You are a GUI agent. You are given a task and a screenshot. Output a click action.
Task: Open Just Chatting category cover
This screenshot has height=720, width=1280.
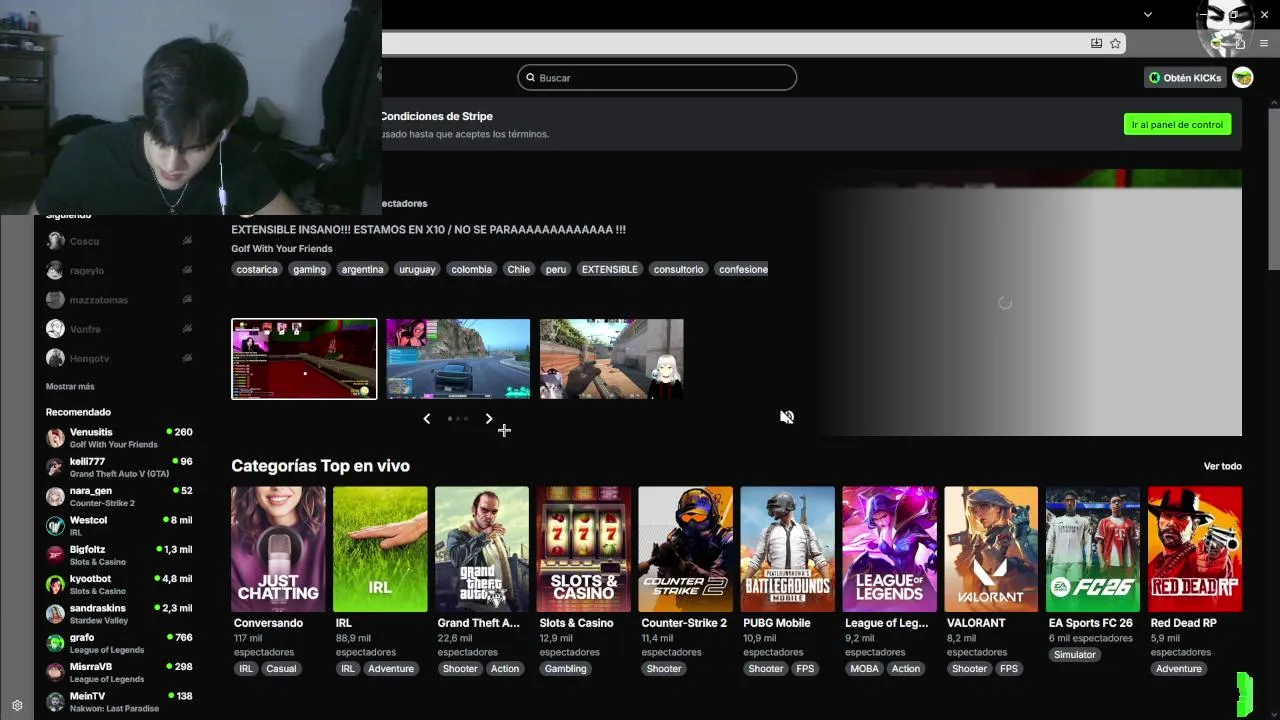278,549
